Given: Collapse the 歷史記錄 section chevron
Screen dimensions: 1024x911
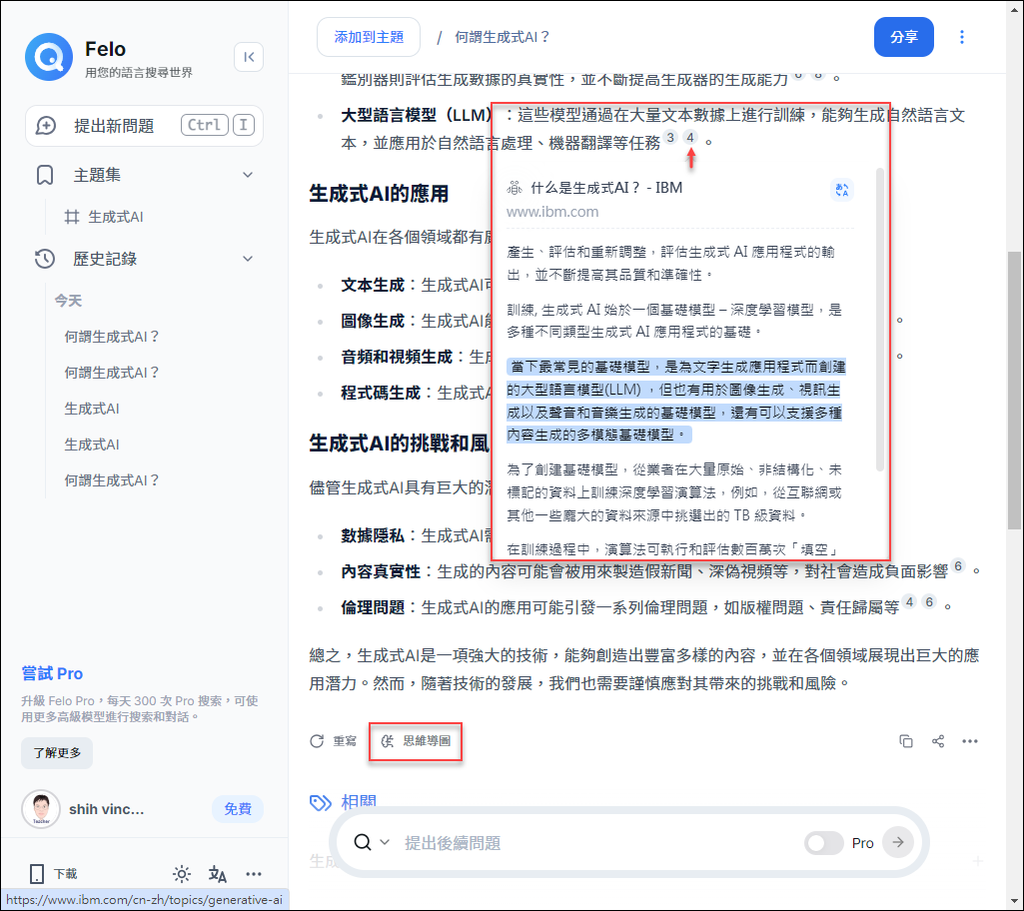Looking at the screenshot, I should [248, 259].
